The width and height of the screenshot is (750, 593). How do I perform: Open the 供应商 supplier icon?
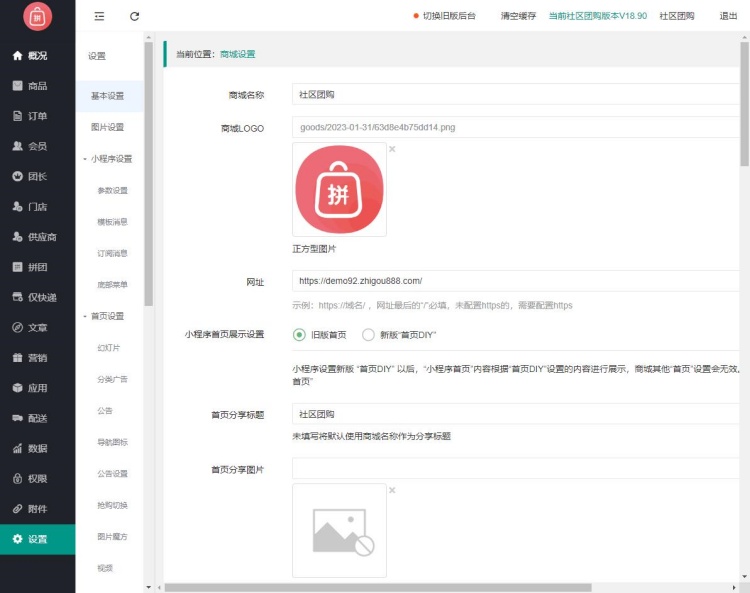tap(17, 236)
